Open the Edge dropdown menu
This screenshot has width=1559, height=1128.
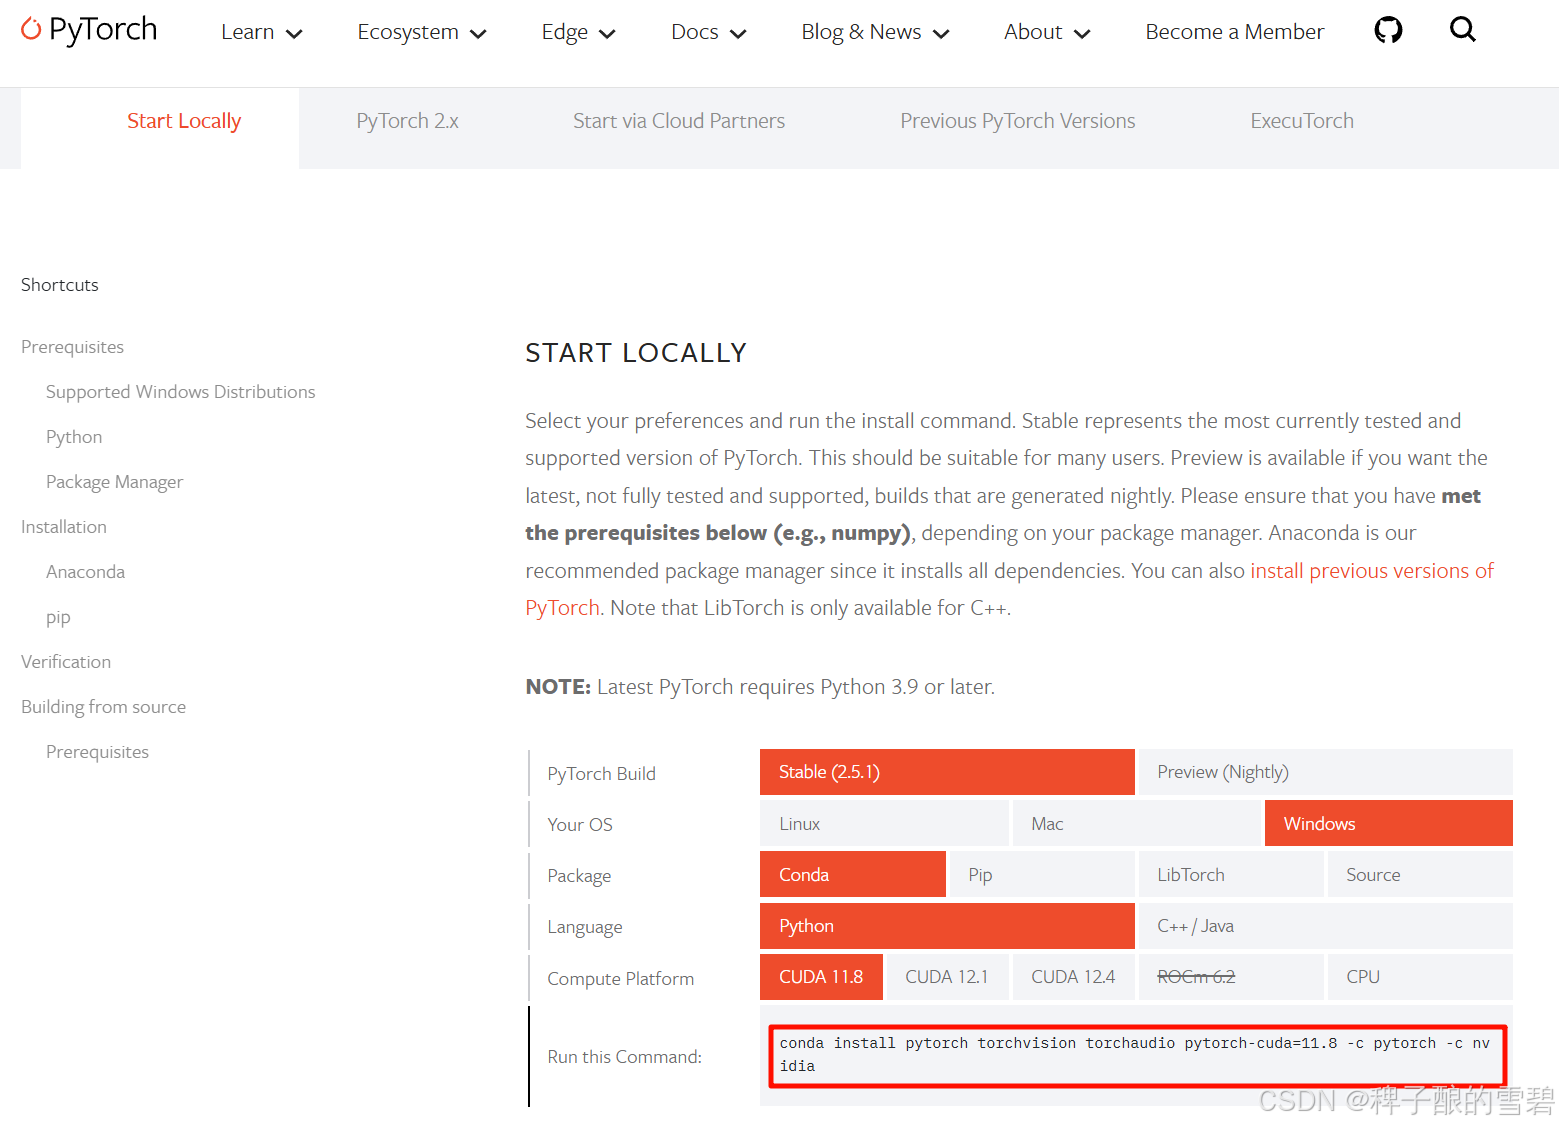click(578, 32)
